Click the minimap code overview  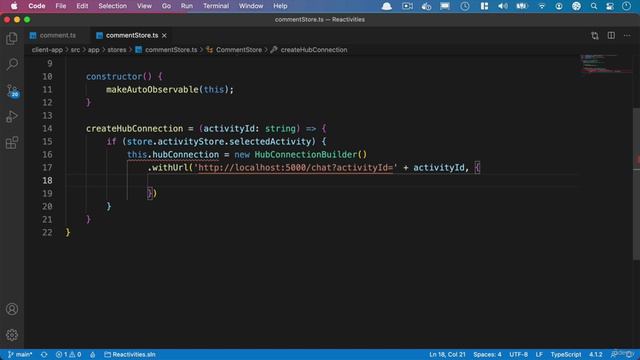pos(605,64)
